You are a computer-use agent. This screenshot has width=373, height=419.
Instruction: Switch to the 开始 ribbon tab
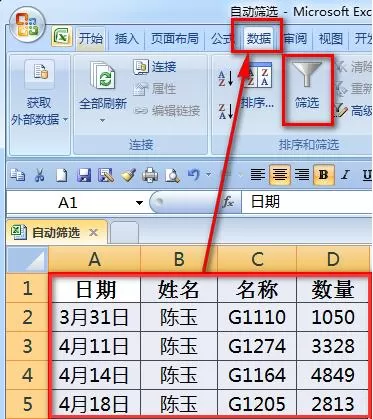coord(91,39)
